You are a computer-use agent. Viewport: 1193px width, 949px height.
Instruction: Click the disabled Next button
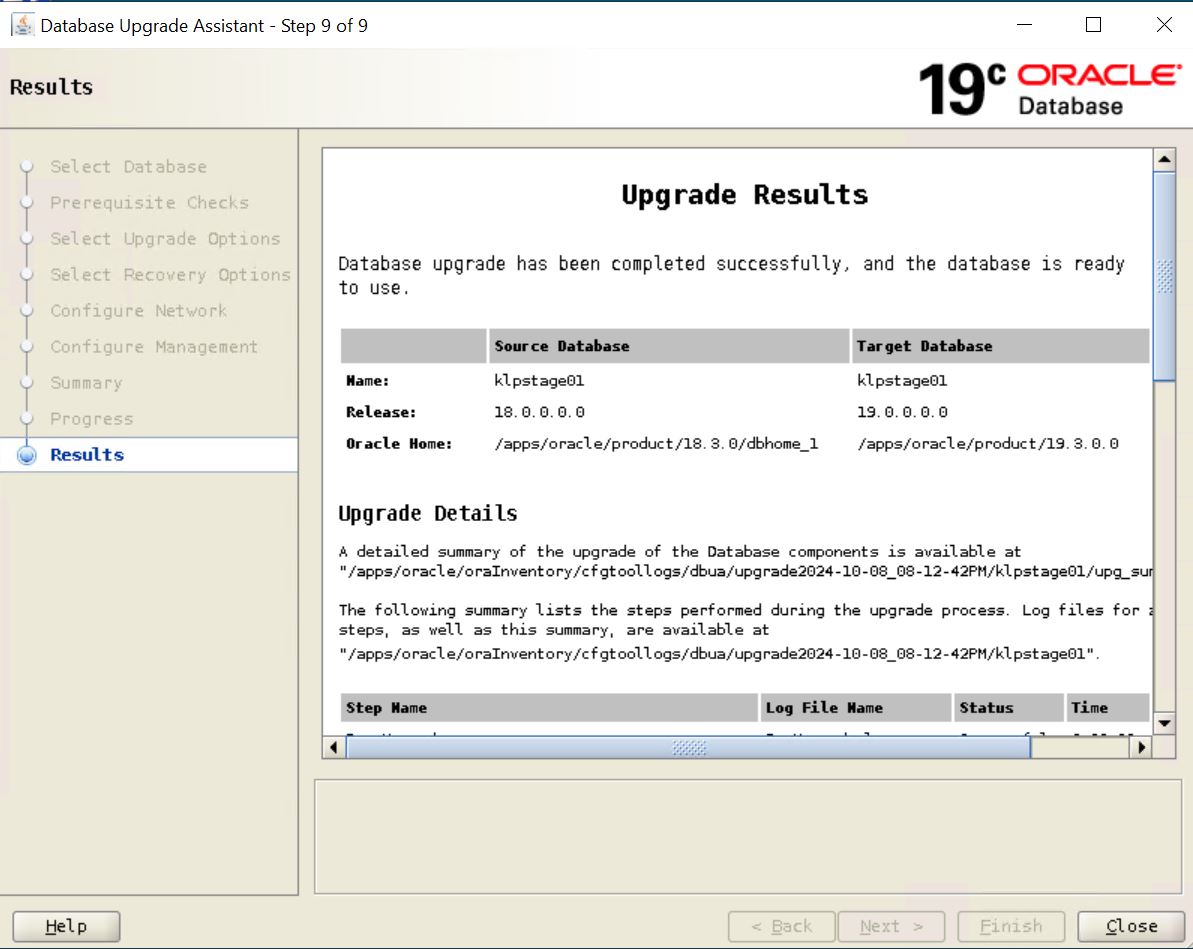coord(891,926)
